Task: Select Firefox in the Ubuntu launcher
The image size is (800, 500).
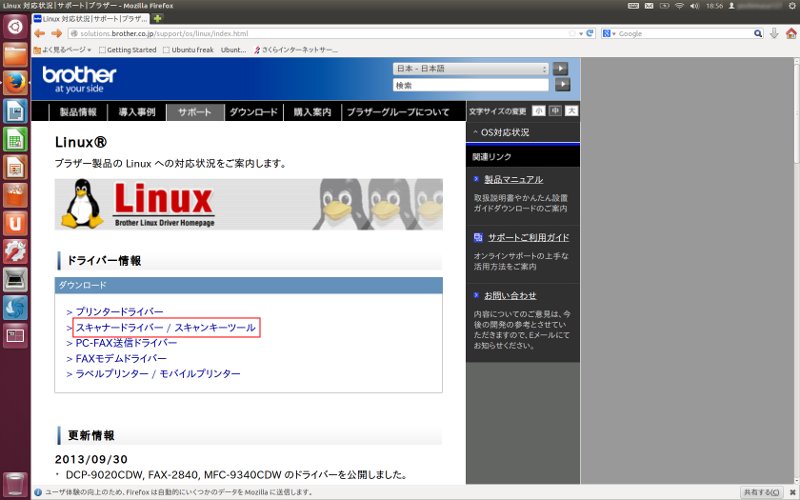Action: pyautogui.click(x=15, y=83)
